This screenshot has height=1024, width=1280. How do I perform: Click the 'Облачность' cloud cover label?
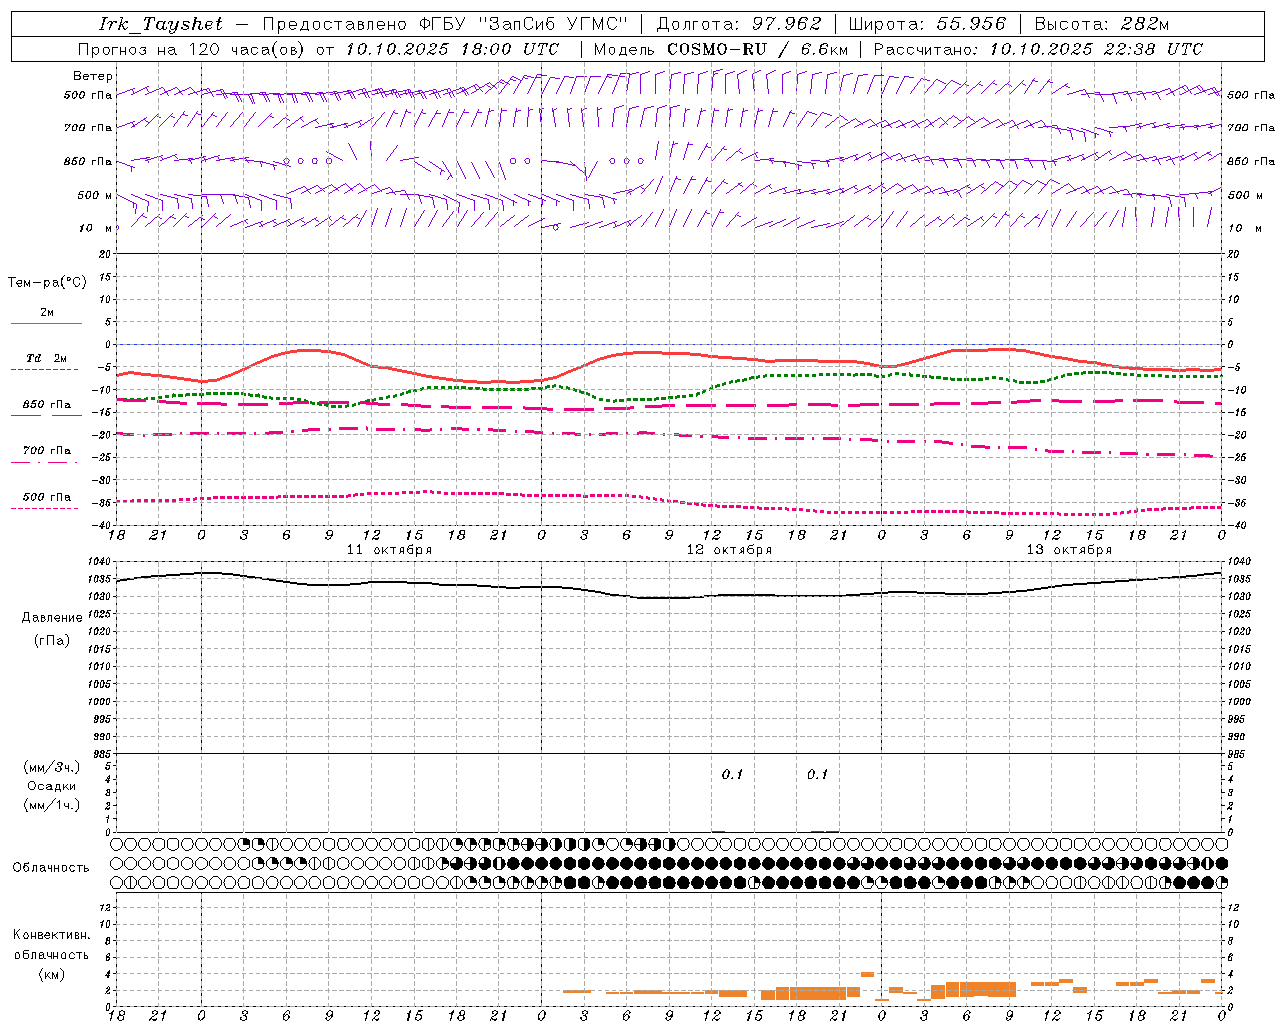(51, 868)
